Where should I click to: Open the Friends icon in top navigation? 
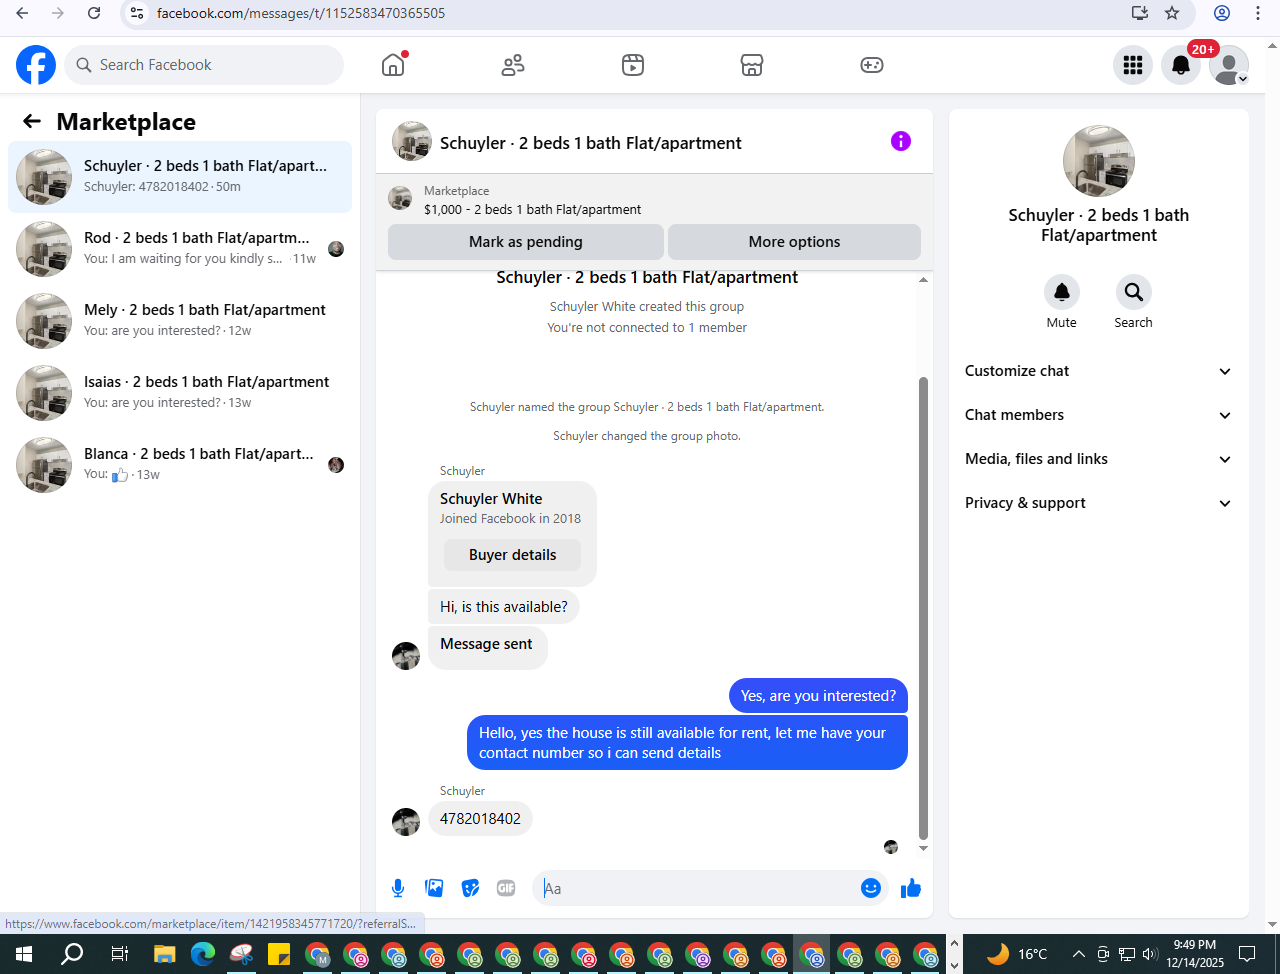click(513, 65)
